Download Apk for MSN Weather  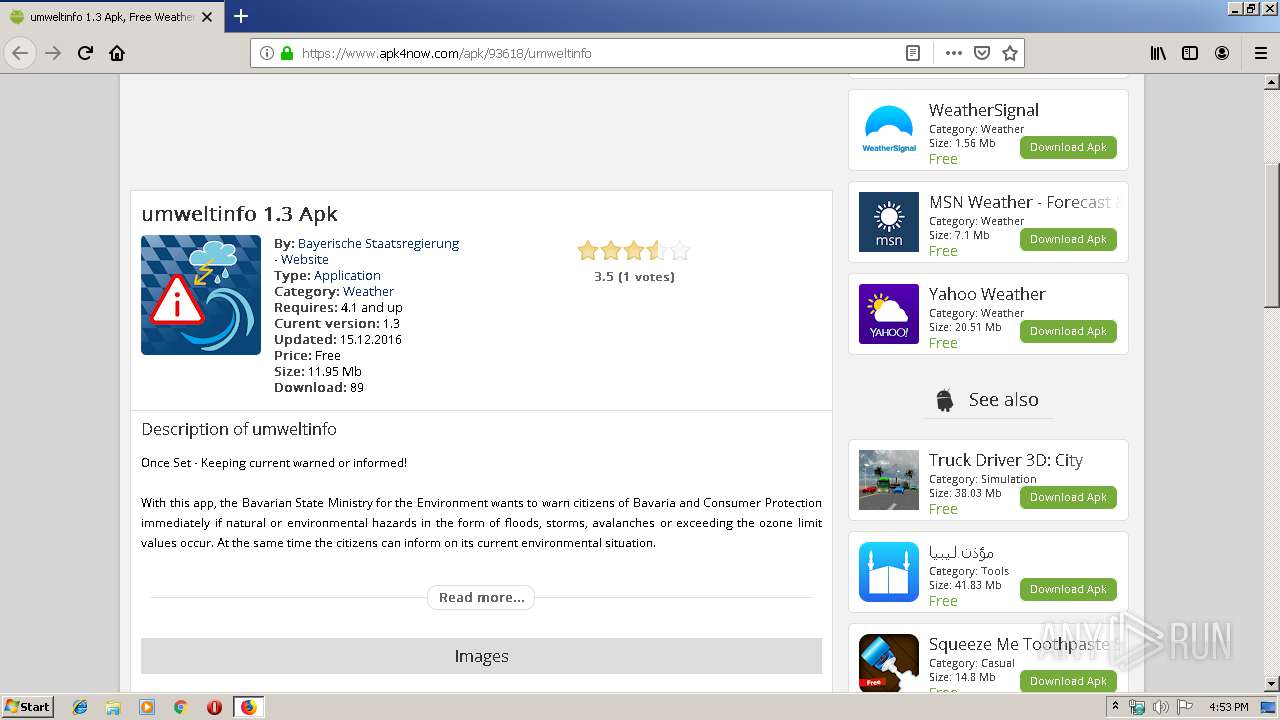1068,239
